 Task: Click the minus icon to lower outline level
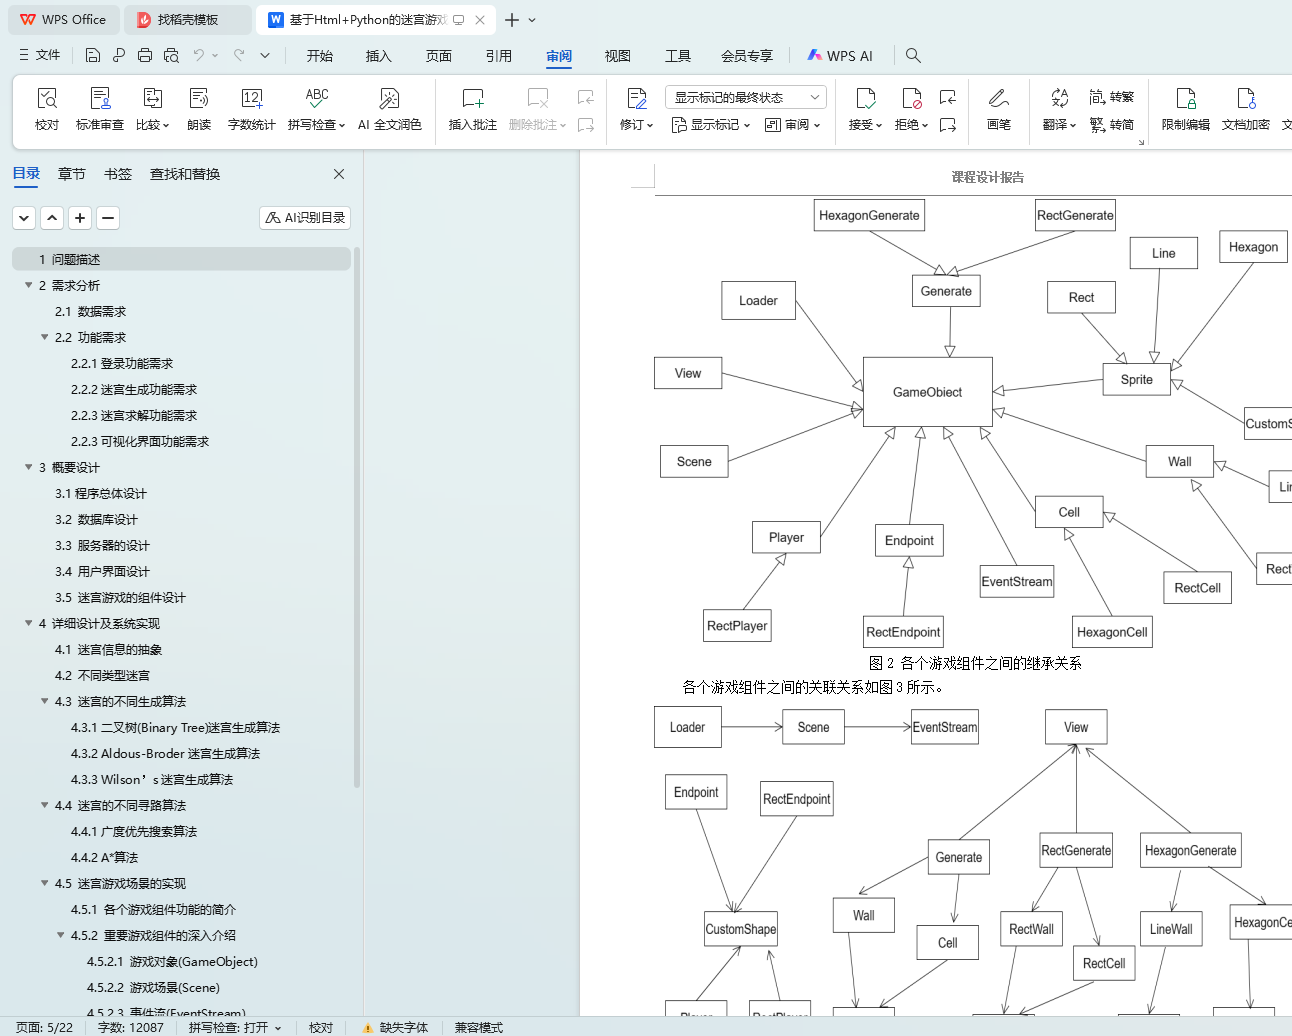click(108, 217)
